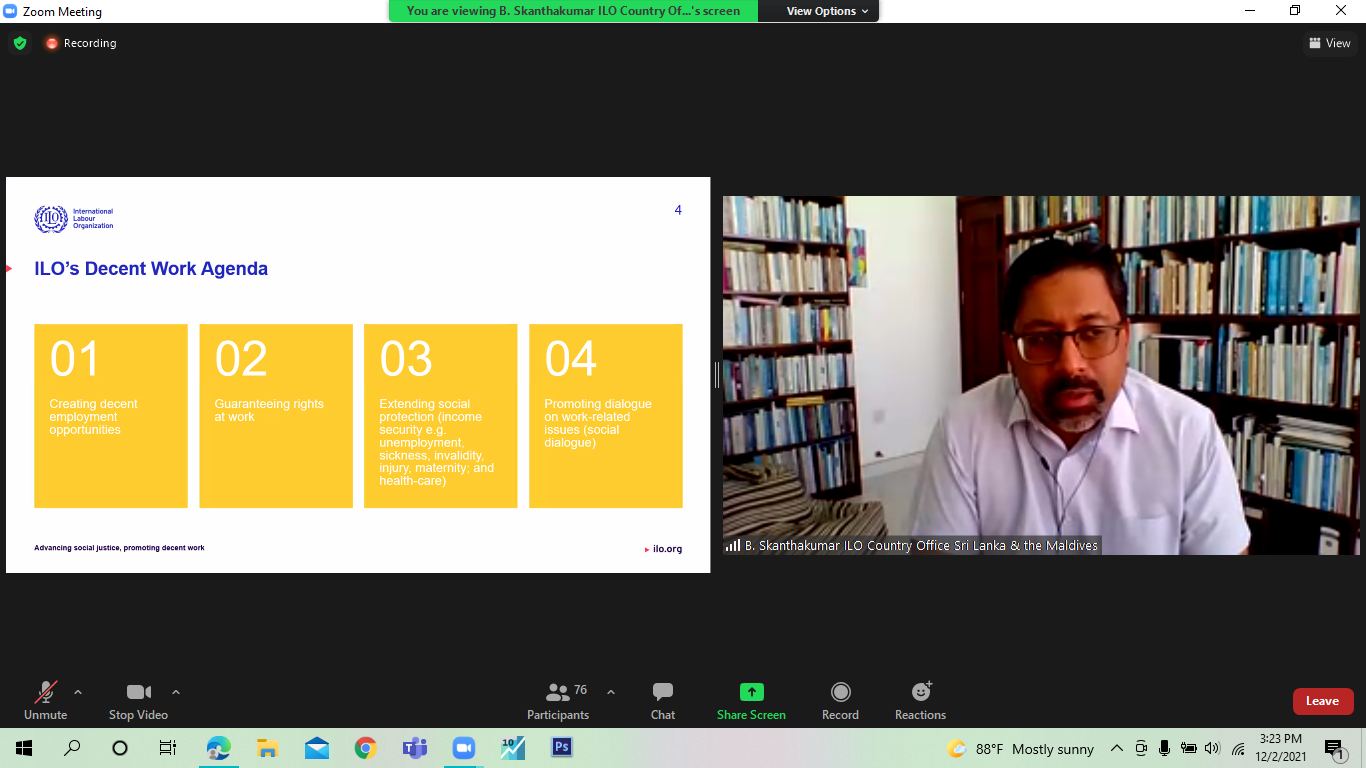Click the divider handle between slide and video

717,375
